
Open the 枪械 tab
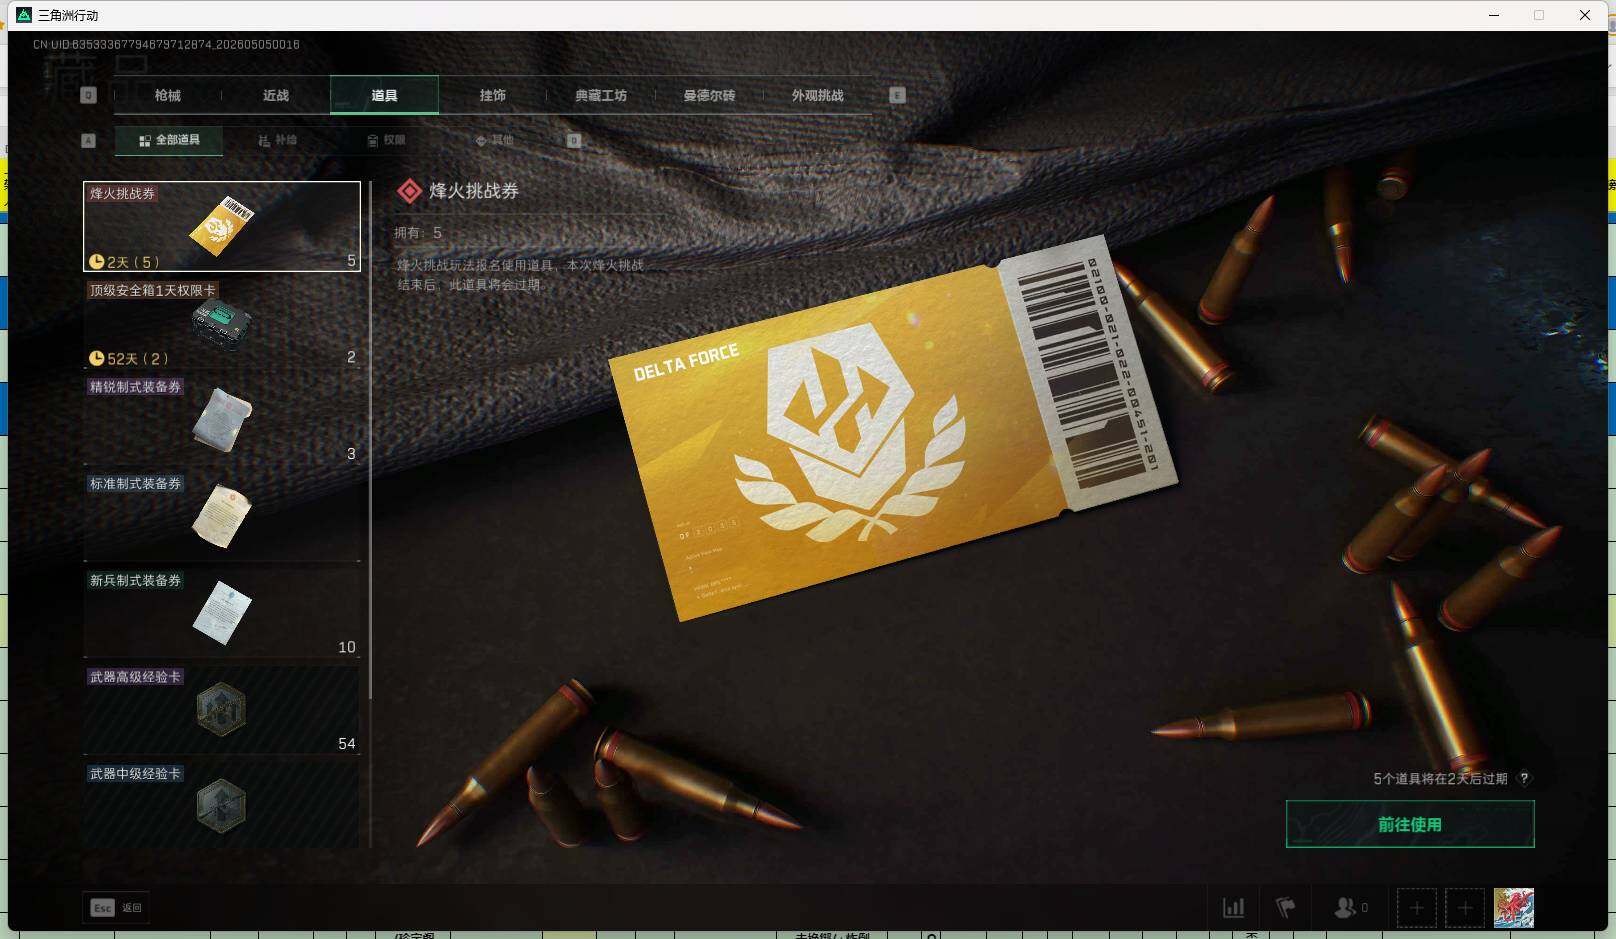pyautogui.click(x=168, y=95)
